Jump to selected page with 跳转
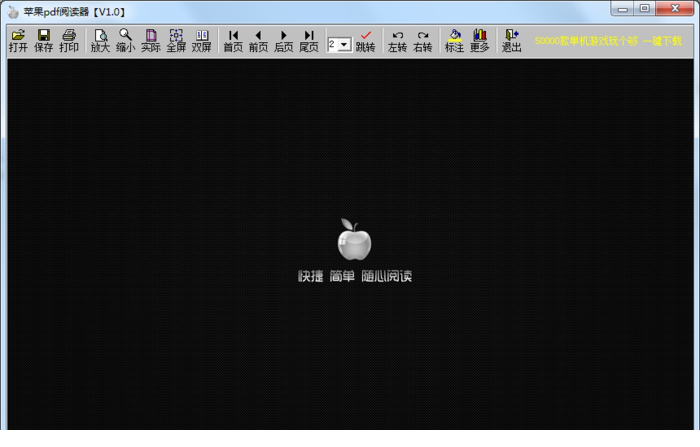The image size is (700, 447). [x=366, y=41]
